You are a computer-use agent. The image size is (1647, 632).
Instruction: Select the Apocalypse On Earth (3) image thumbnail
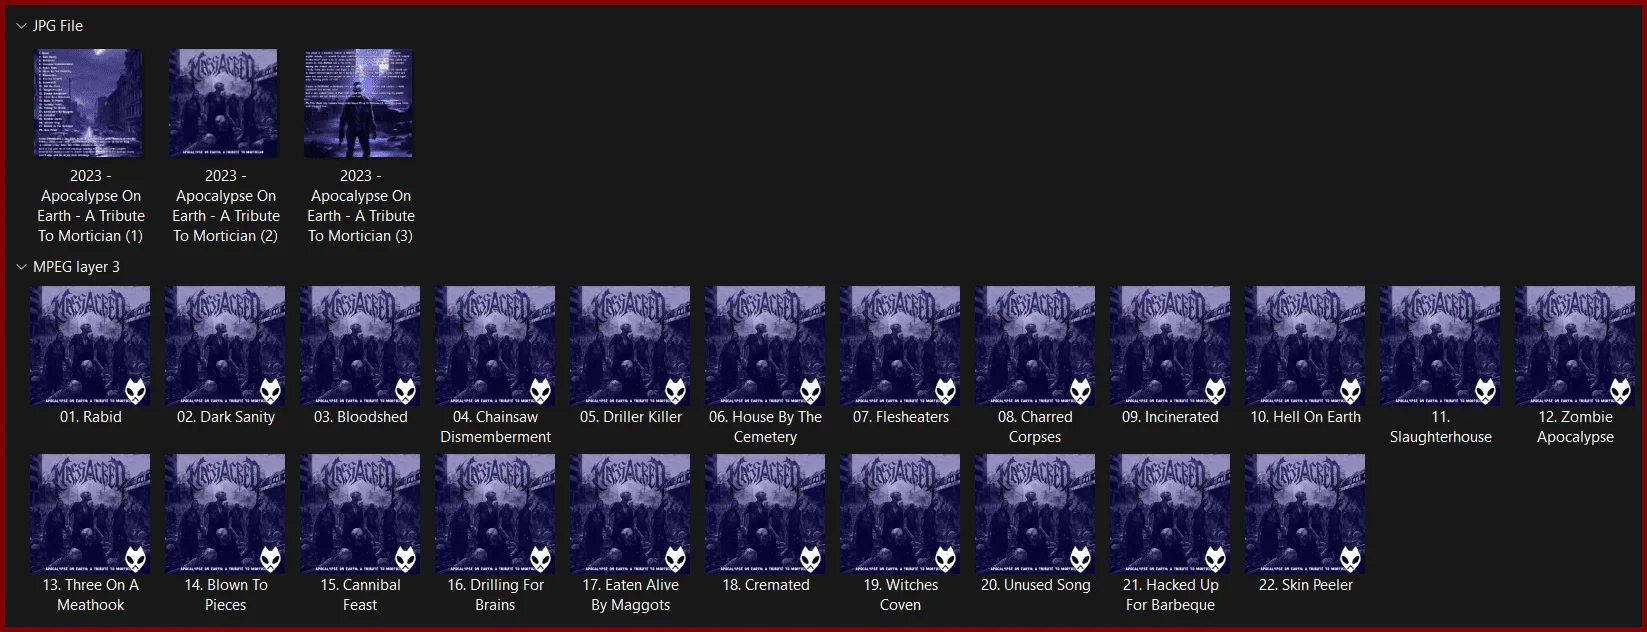(x=360, y=103)
